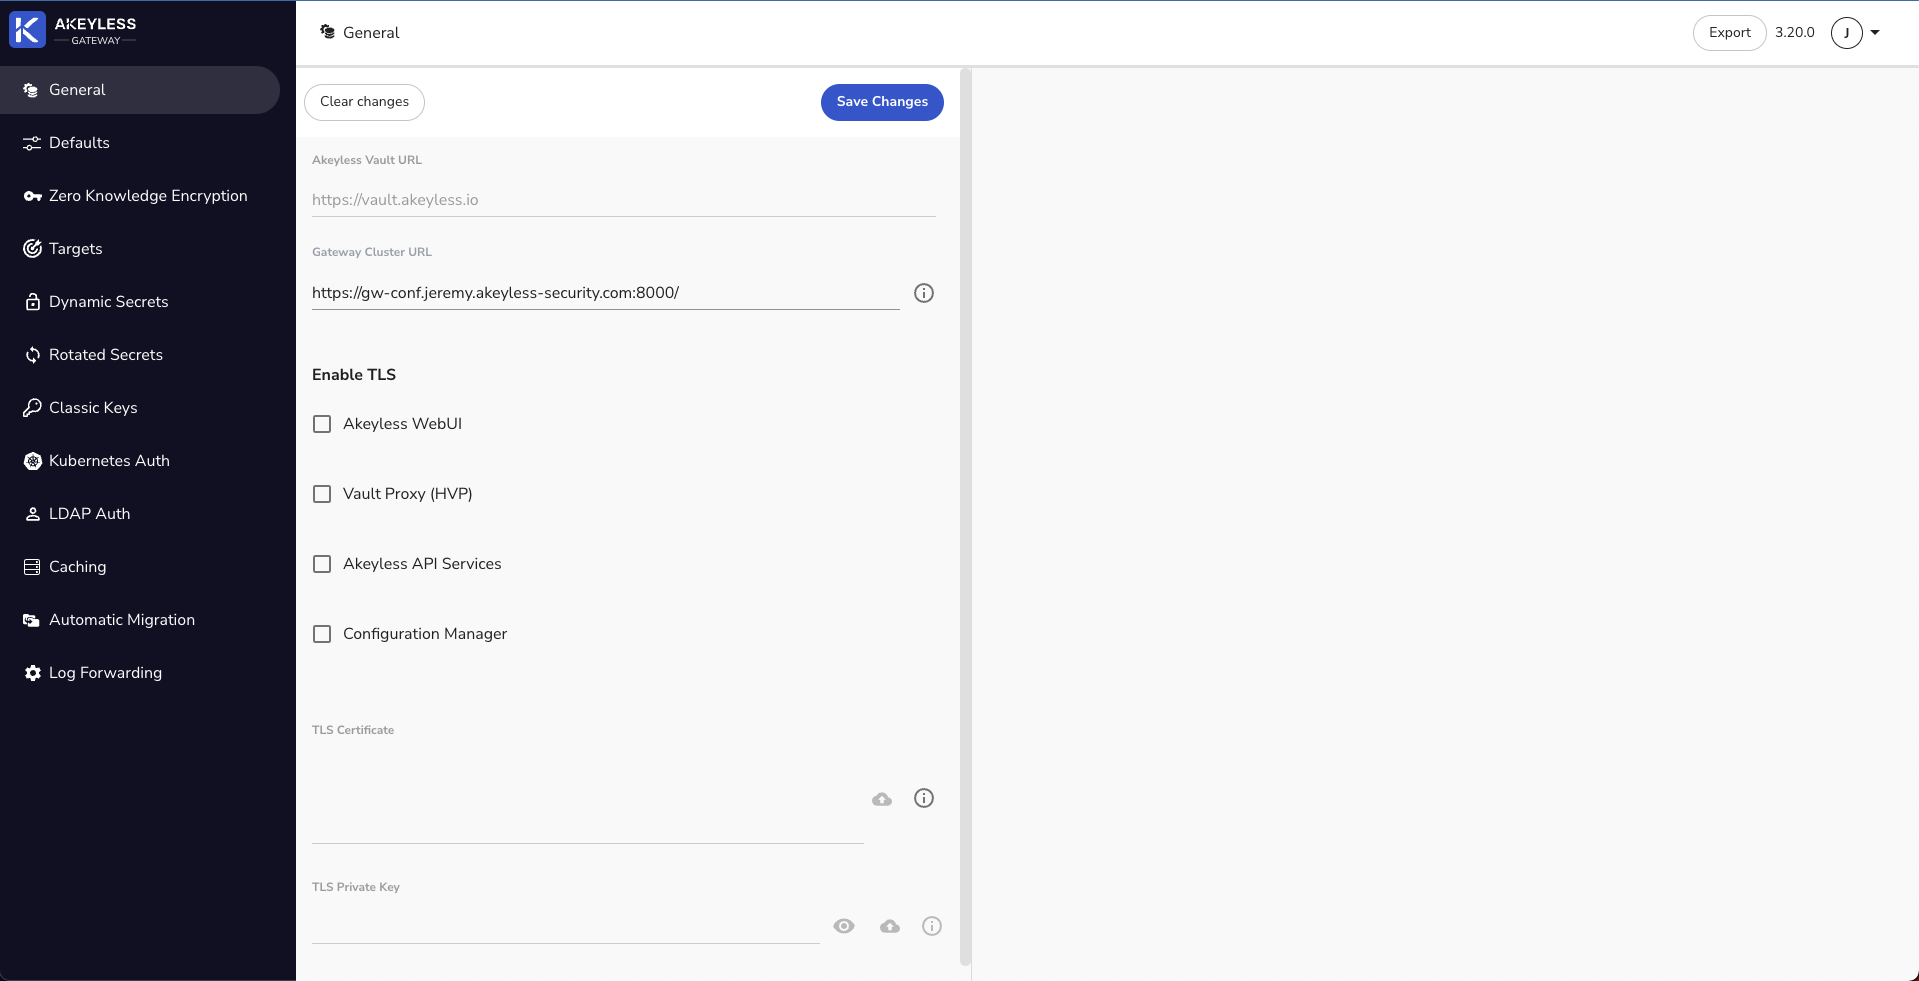Click the LDAP Auth person icon
The width and height of the screenshot is (1919, 981).
[x=32, y=514]
